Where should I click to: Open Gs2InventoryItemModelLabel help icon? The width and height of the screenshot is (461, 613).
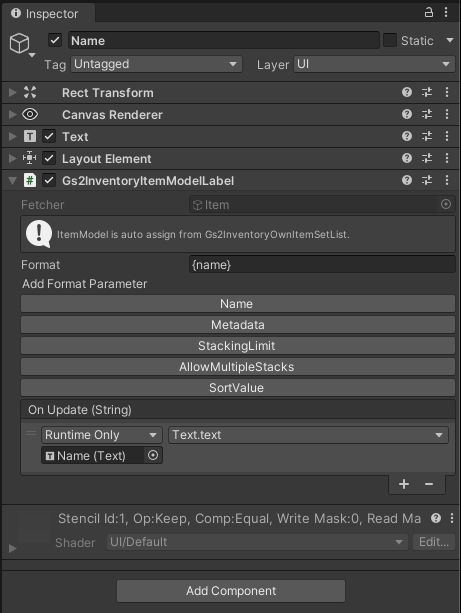[x=407, y=180]
